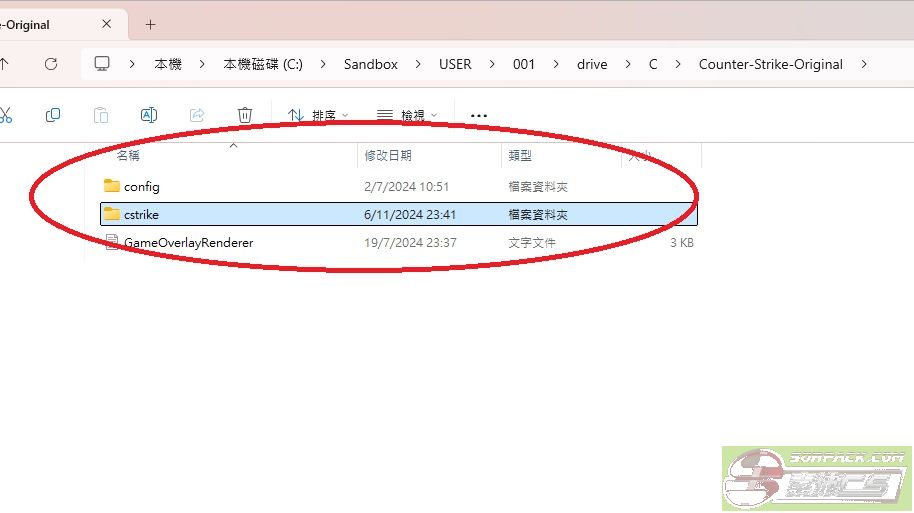Expand chevron after 本機 in breadcrumb

[x=202, y=64]
